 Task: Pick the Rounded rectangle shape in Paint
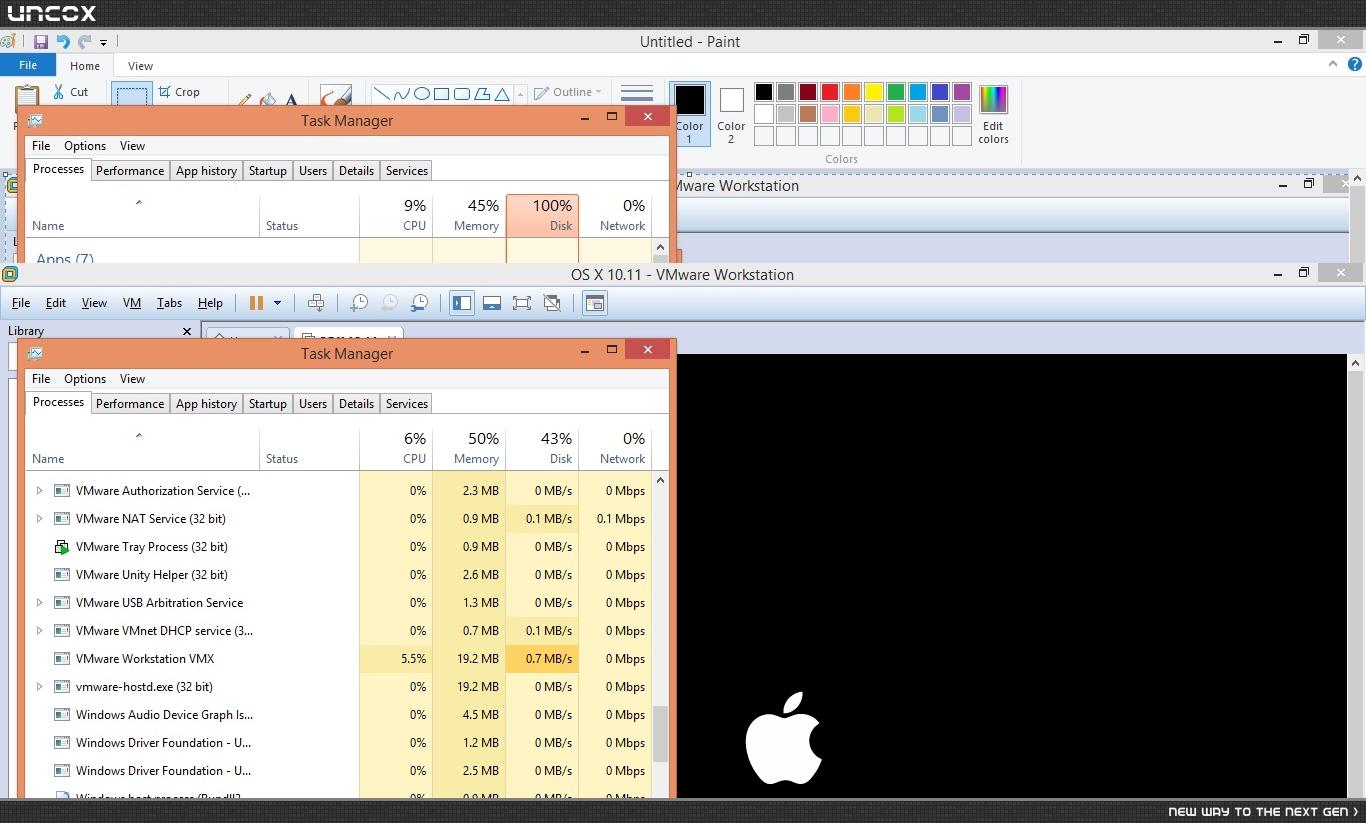[461, 94]
